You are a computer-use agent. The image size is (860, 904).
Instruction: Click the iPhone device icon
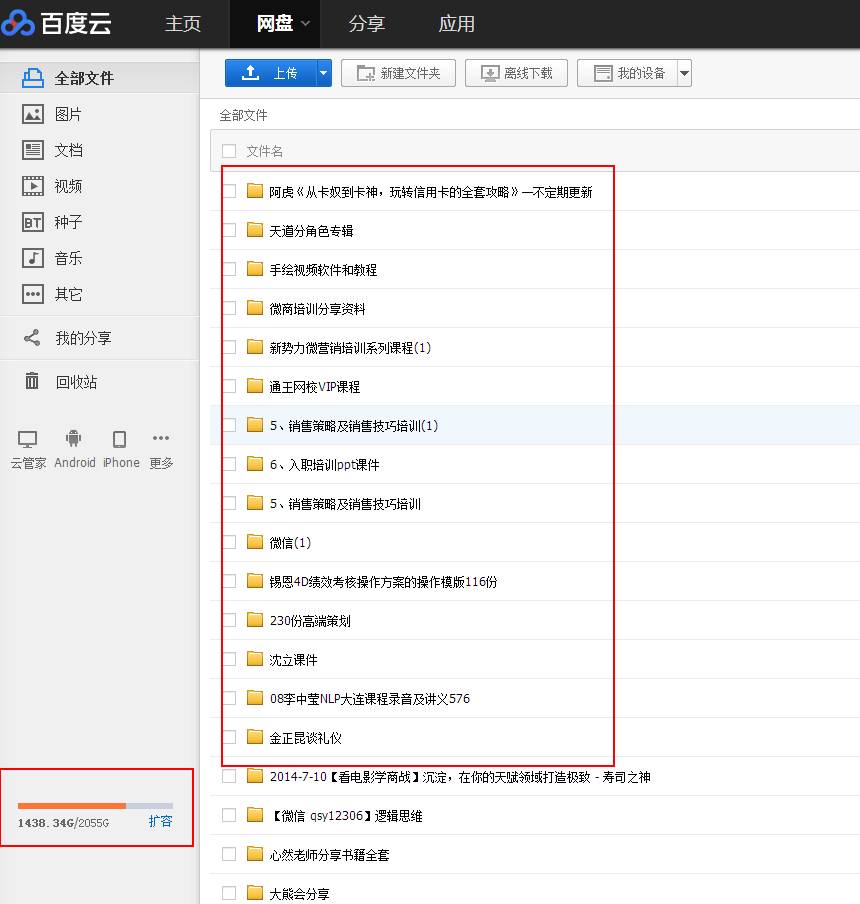[120, 440]
